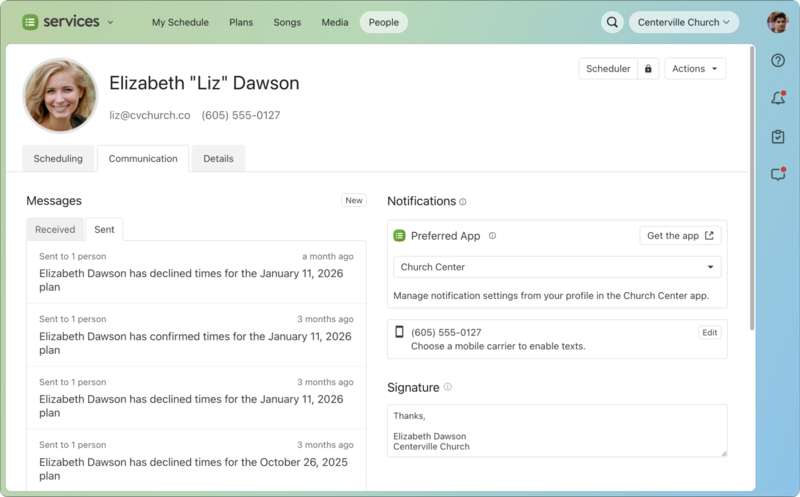Image resolution: width=800 pixels, height=497 pixels.
Task: Click Elizabeth Dawson's profile photo
Action: coord(60,96)
